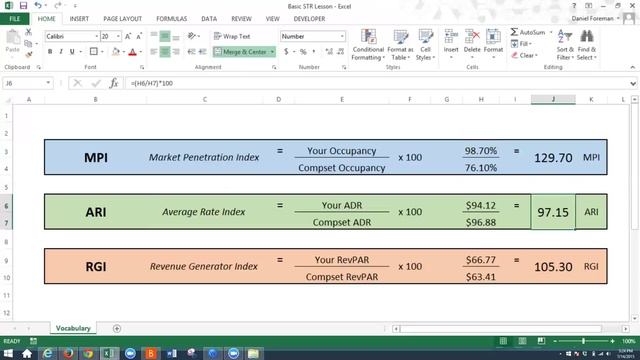This screenshot has height=360, width=640.
Task: Switch to Page Break Preview icon in status bar
Action: 541,341
